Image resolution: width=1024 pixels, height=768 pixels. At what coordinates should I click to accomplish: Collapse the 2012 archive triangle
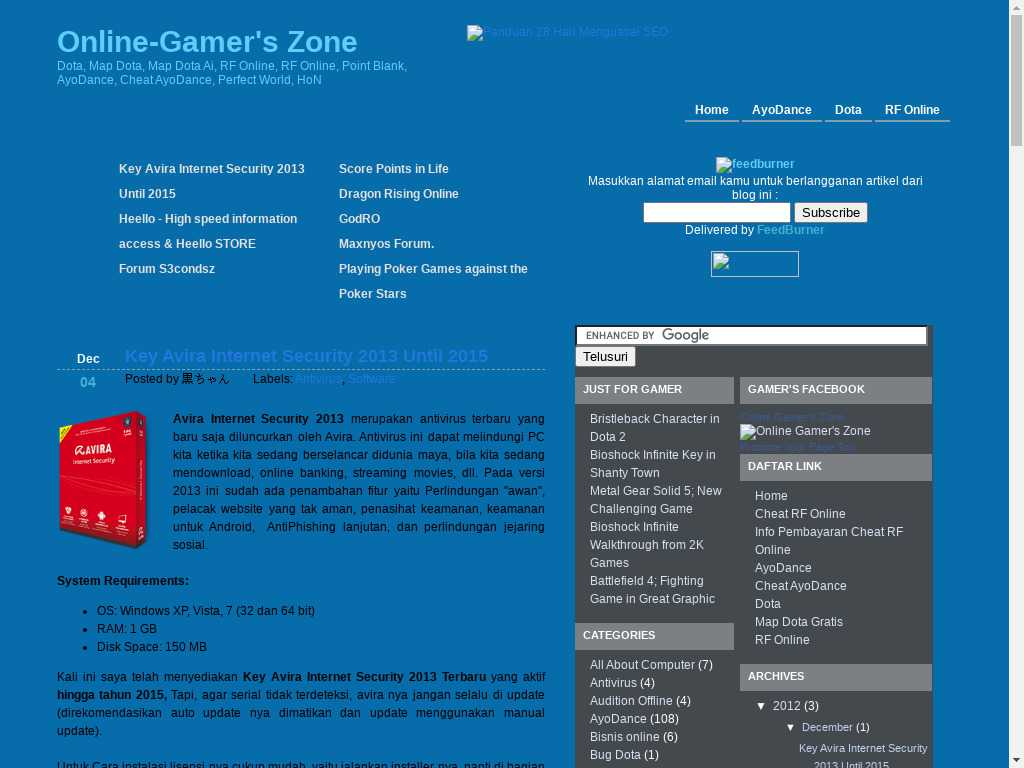761,706
